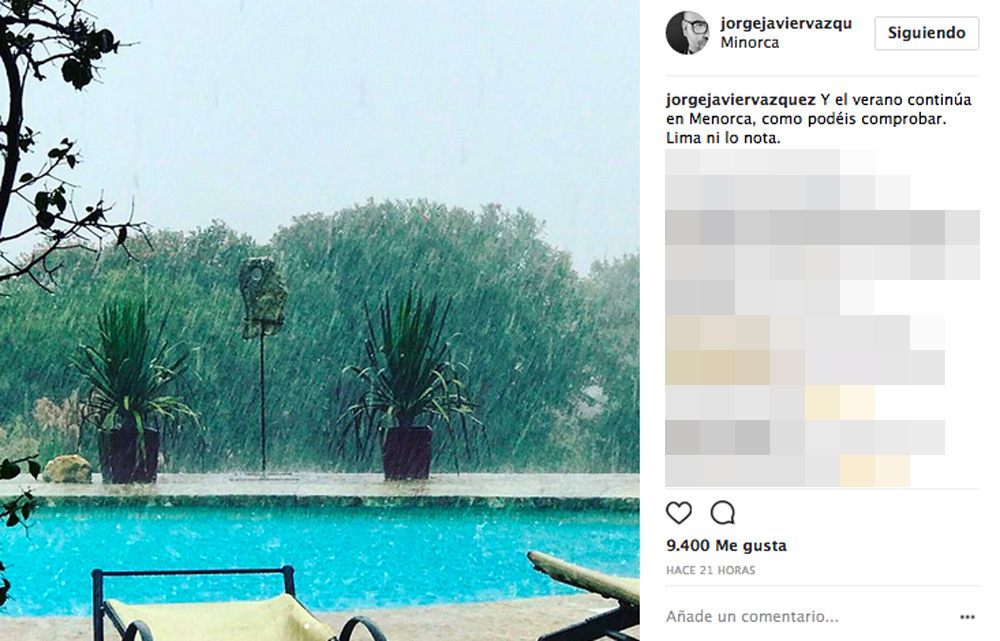
Task: Open comments via the speech bubble icon
Action: point(723,513)
